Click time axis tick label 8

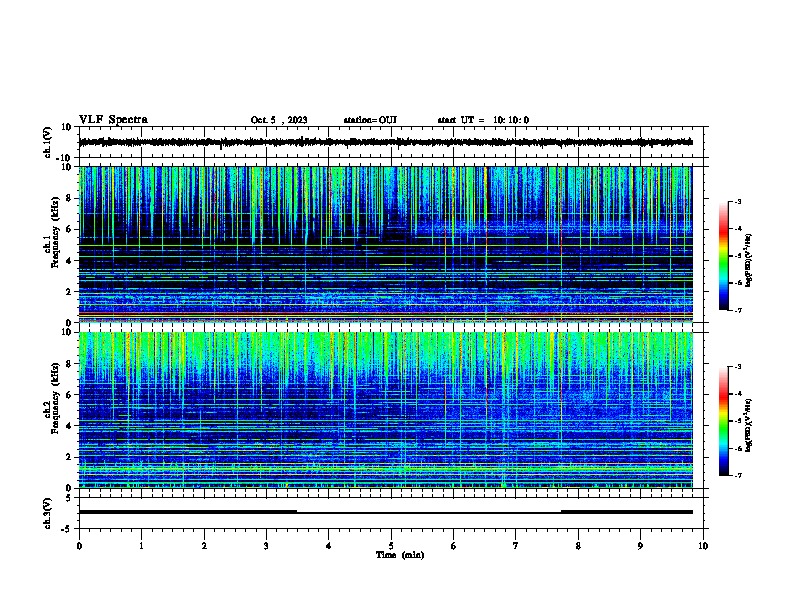coord(578,546)
